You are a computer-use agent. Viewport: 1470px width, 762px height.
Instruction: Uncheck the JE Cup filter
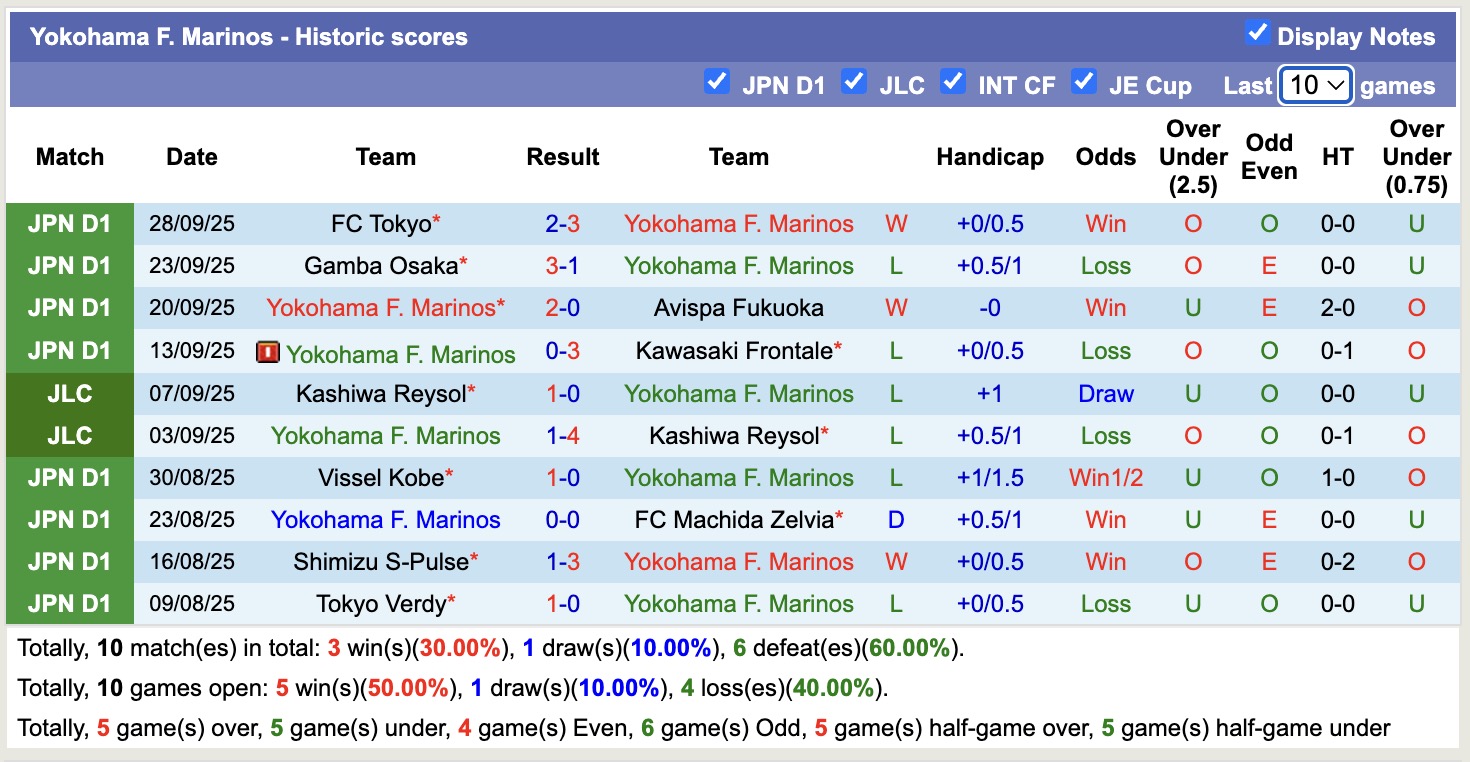[x=1084, y=83]
